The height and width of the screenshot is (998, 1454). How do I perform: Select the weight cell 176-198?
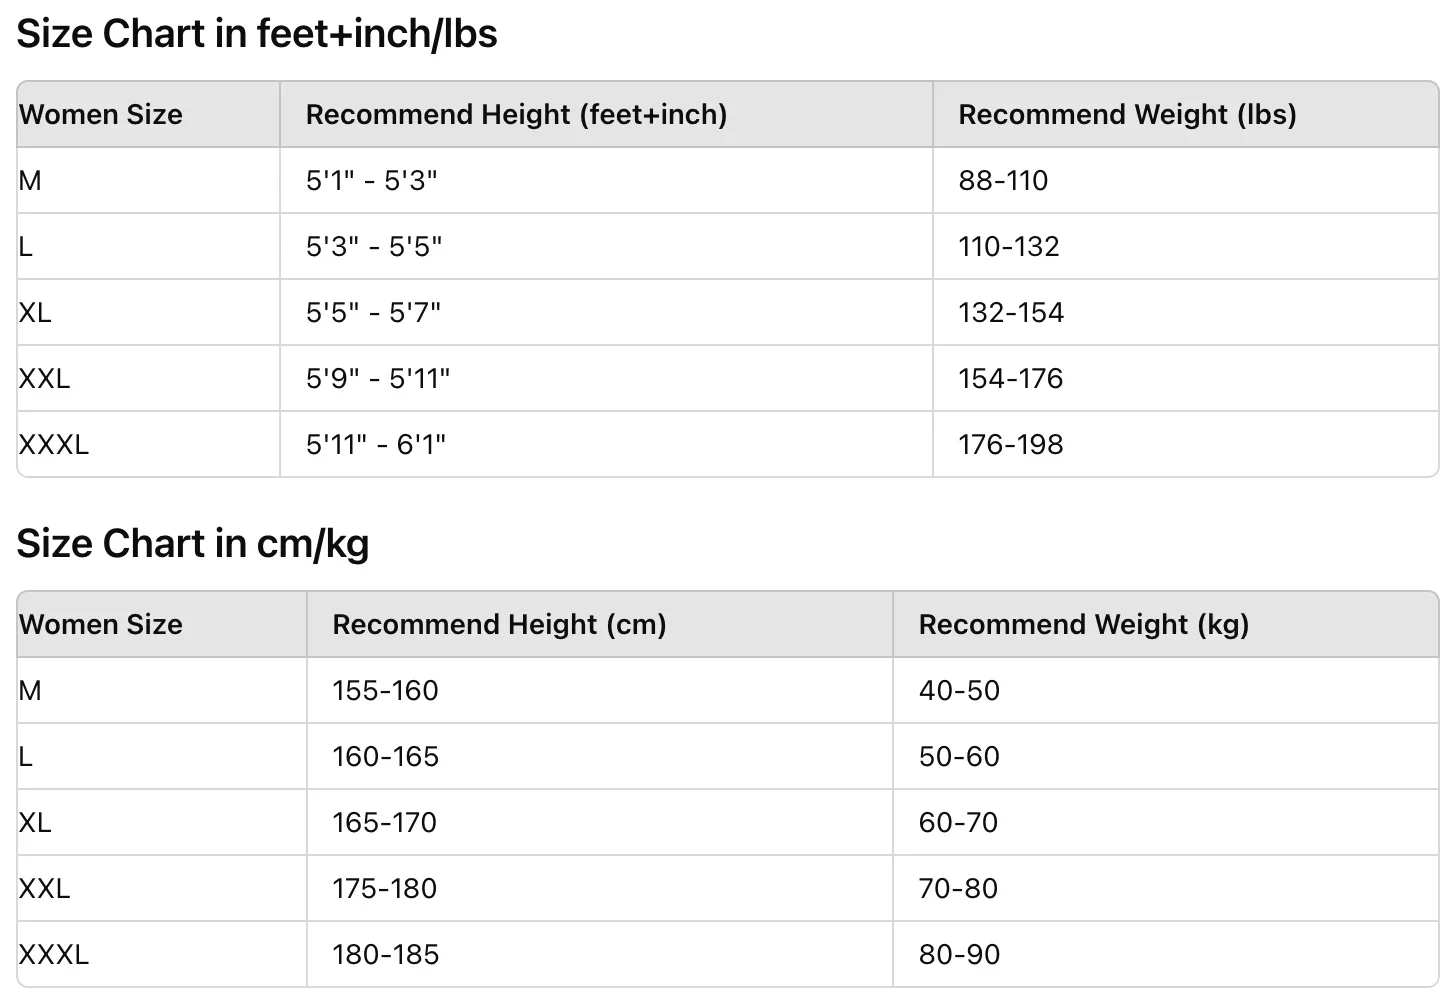(1011, 445)
